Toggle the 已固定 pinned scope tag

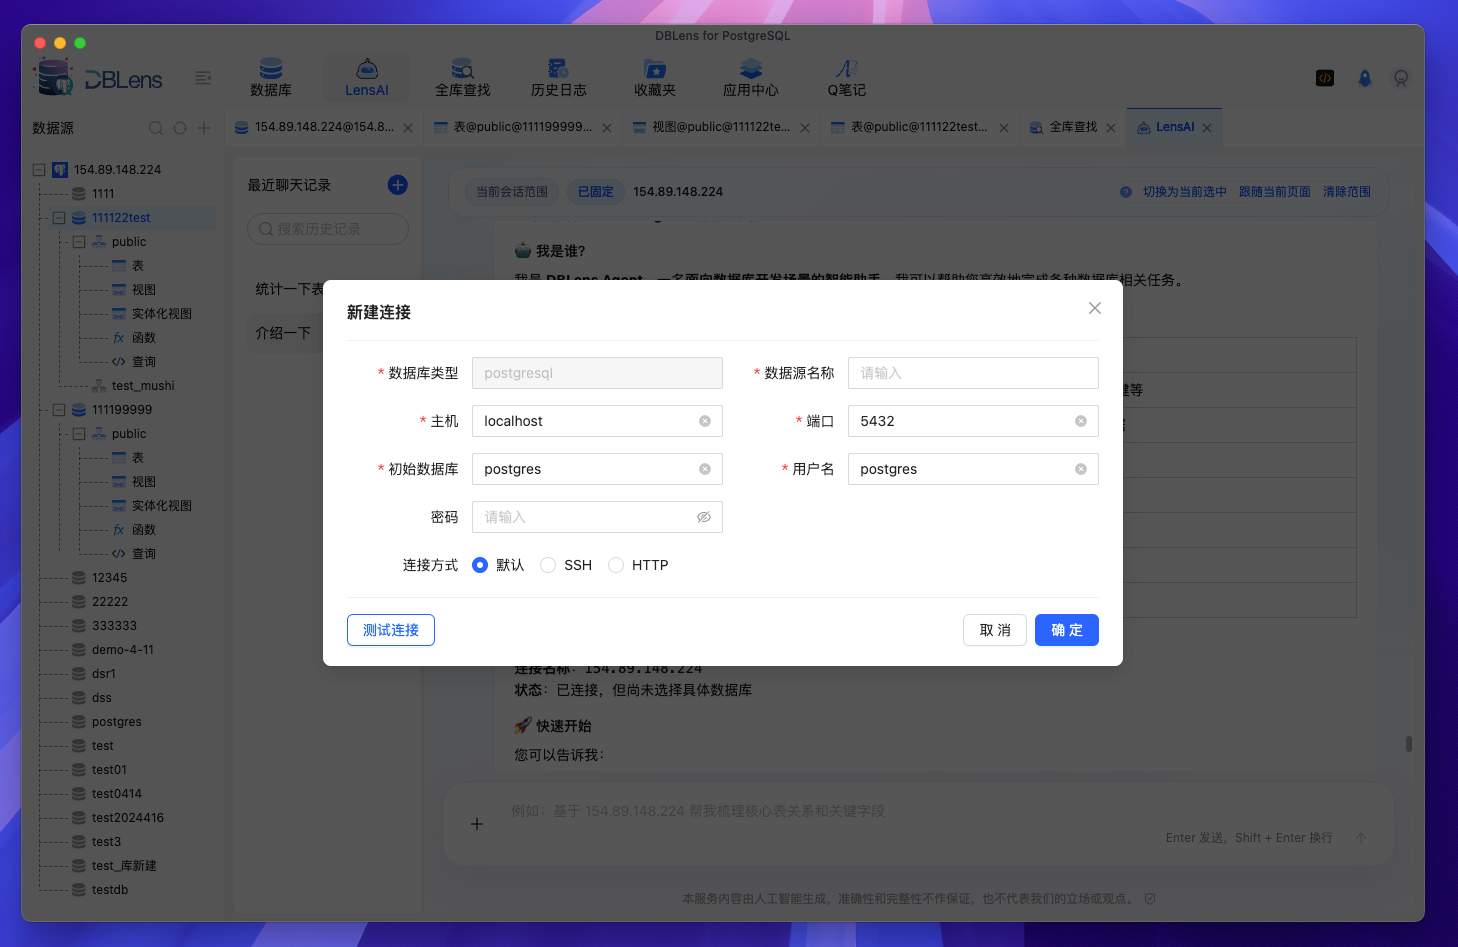click(x=595, y=192)
